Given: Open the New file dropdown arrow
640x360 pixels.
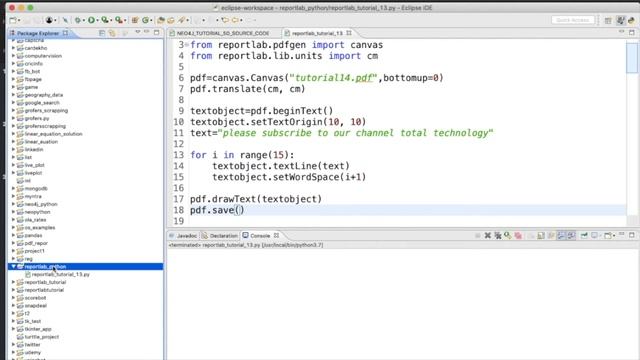Looking at the screenshot, I should (x=19, y=20).
